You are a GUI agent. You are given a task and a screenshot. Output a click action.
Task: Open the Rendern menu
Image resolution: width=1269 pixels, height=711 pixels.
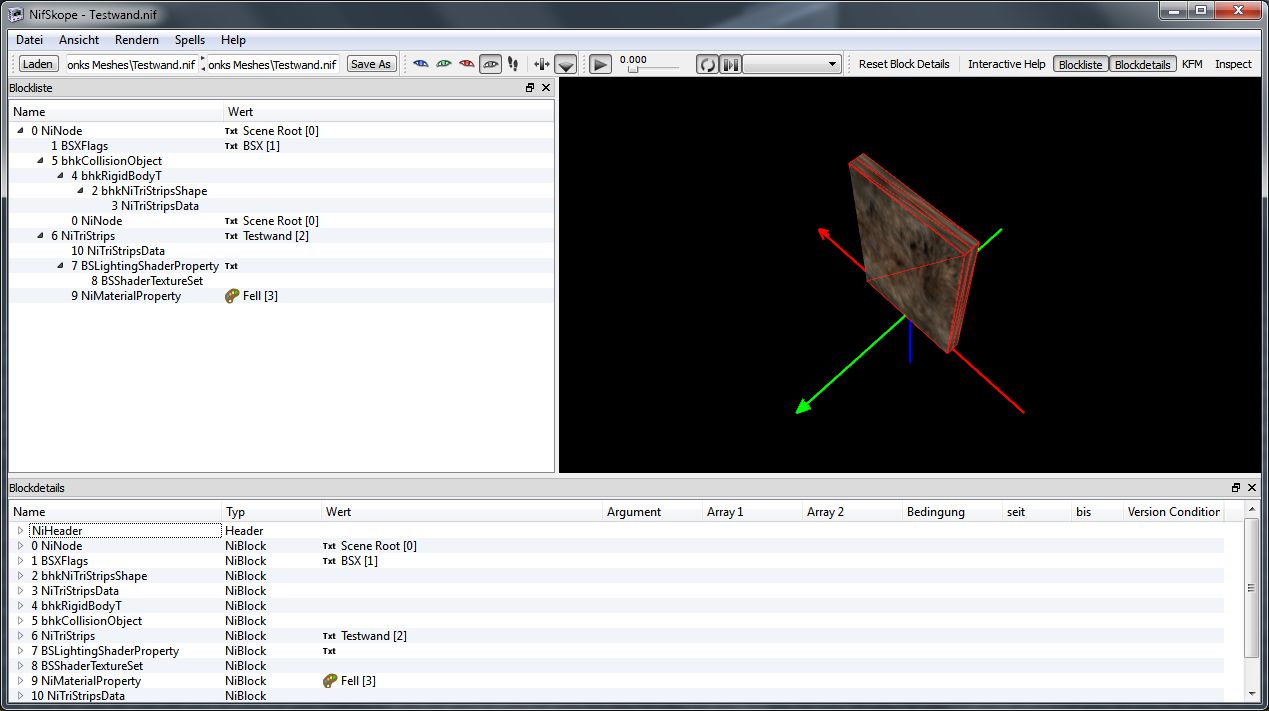click(x=137, y=40)
